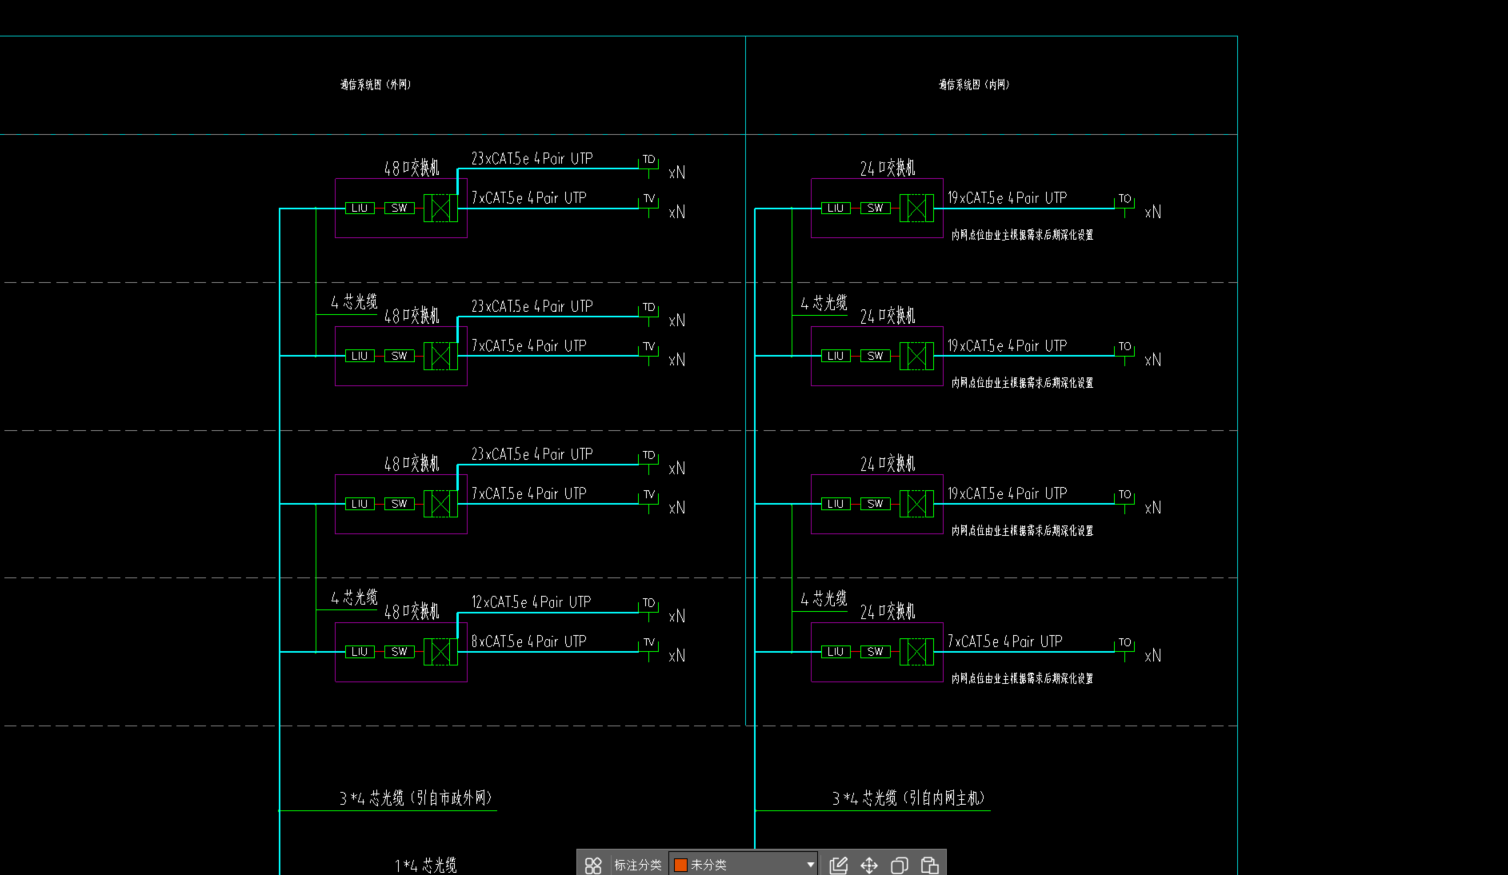Click the 标注分类 label in toolbar
1508x875 pixels.
638,865
